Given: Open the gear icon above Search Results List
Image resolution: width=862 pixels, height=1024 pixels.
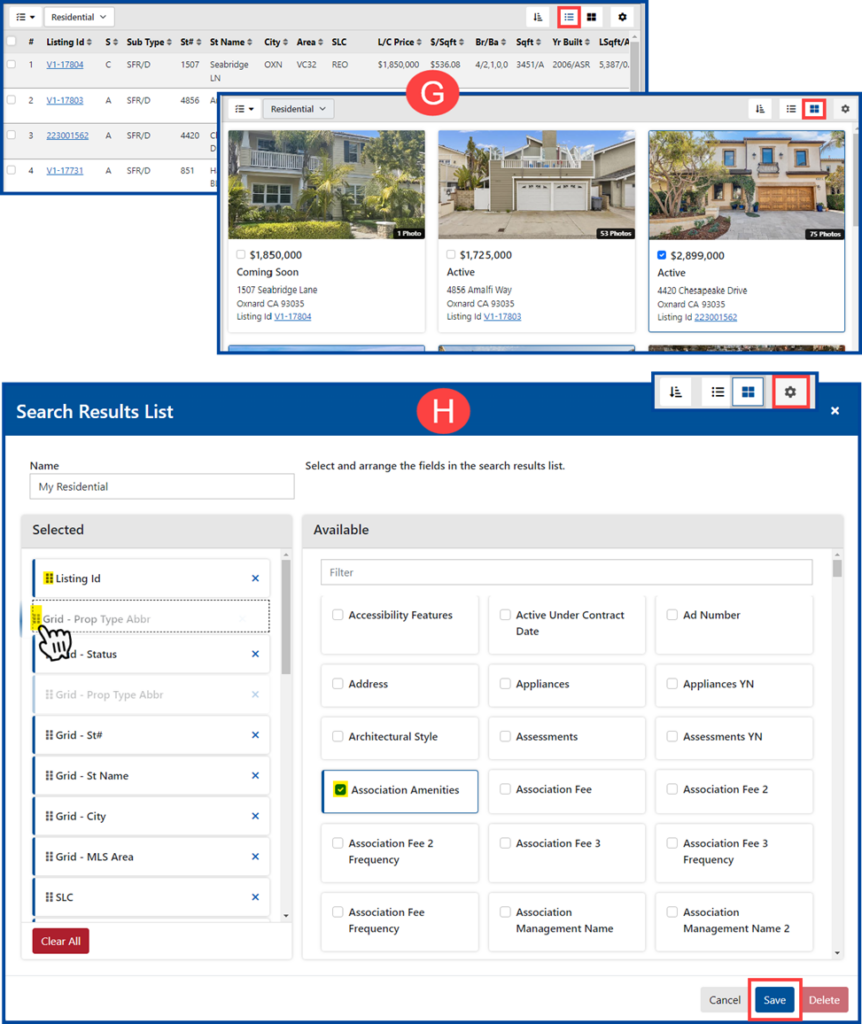Looking at the screenshot, I should point(790,392).
